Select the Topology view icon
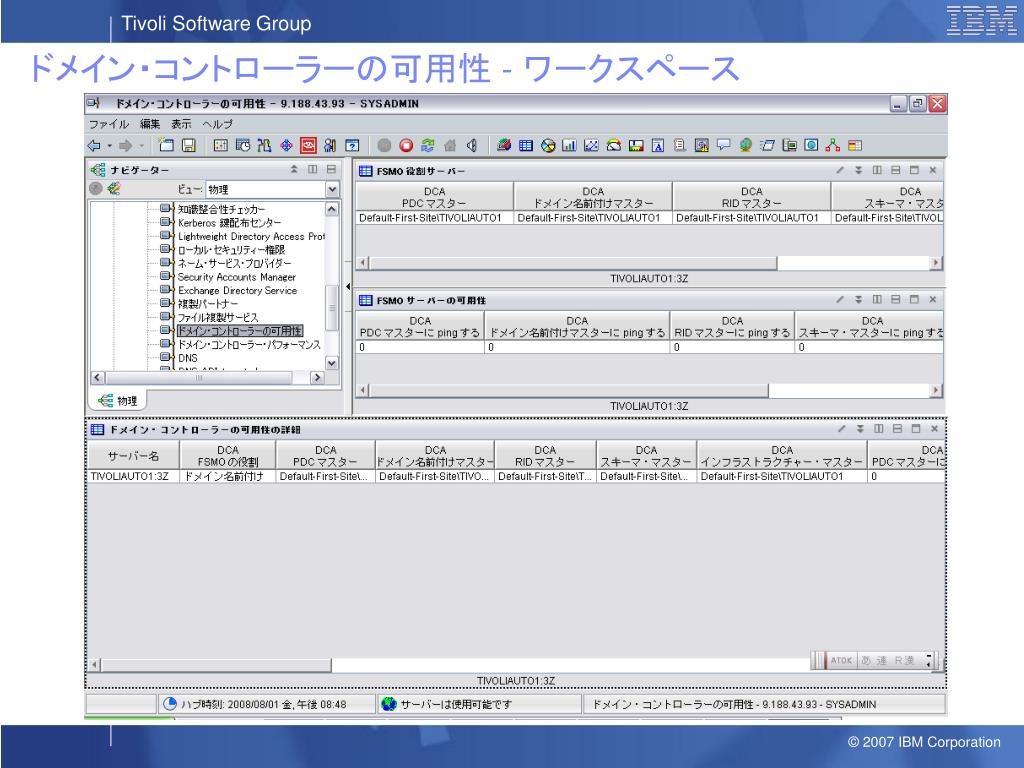 point(833,146)
